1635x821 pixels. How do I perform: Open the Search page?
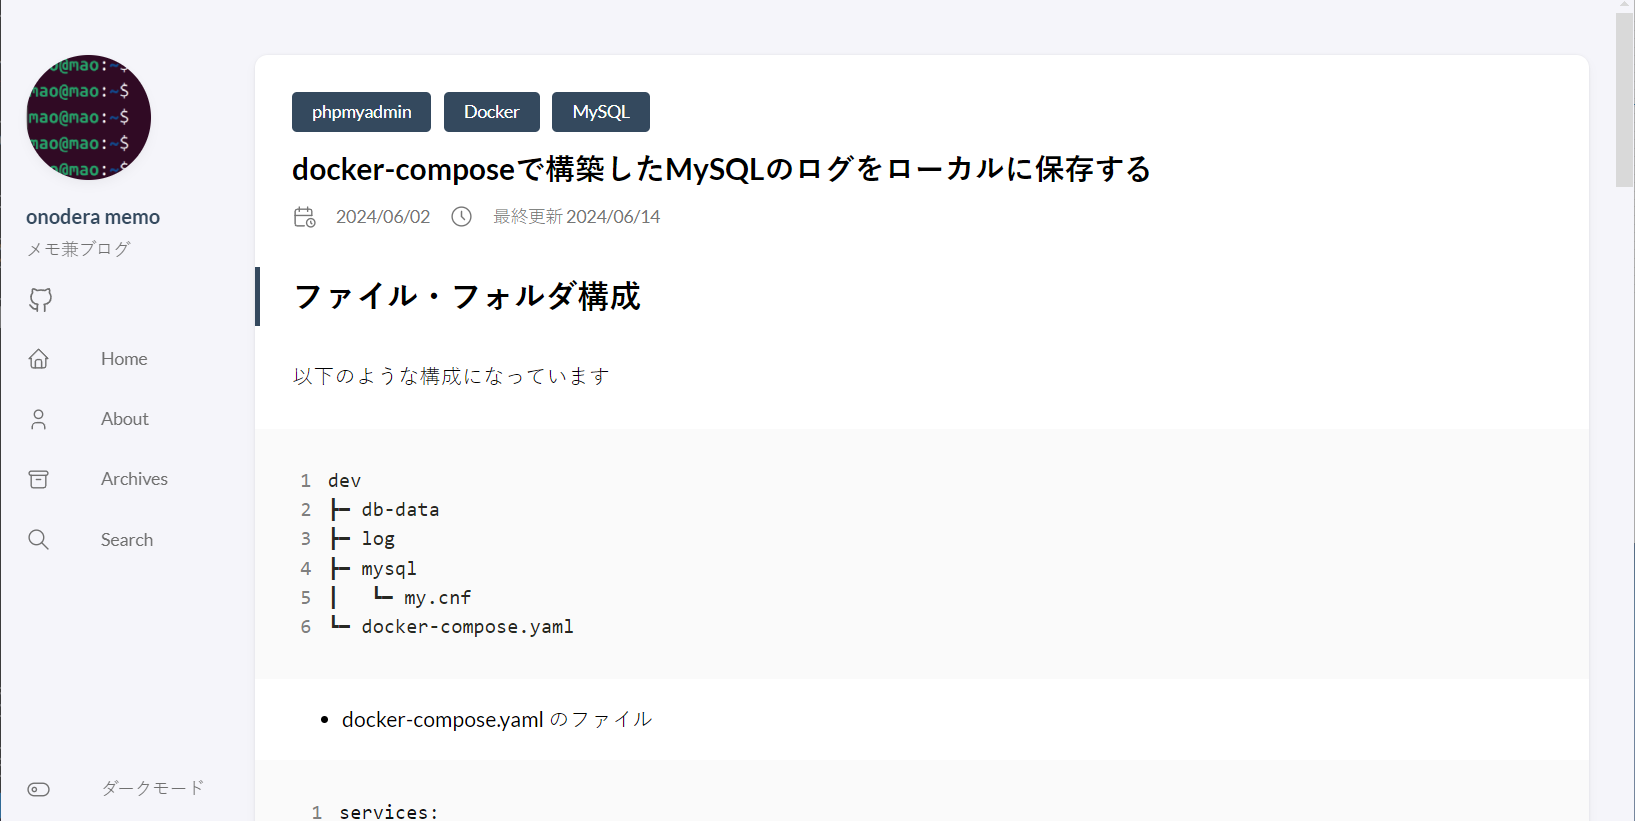coord(127,540)
